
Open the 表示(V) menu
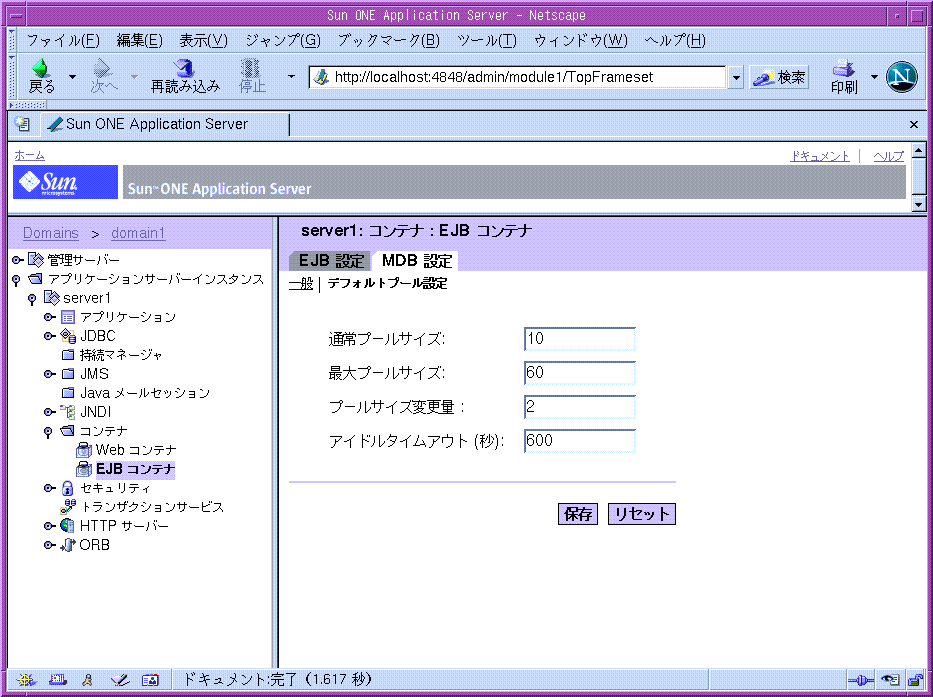click(x=203, y=40)
